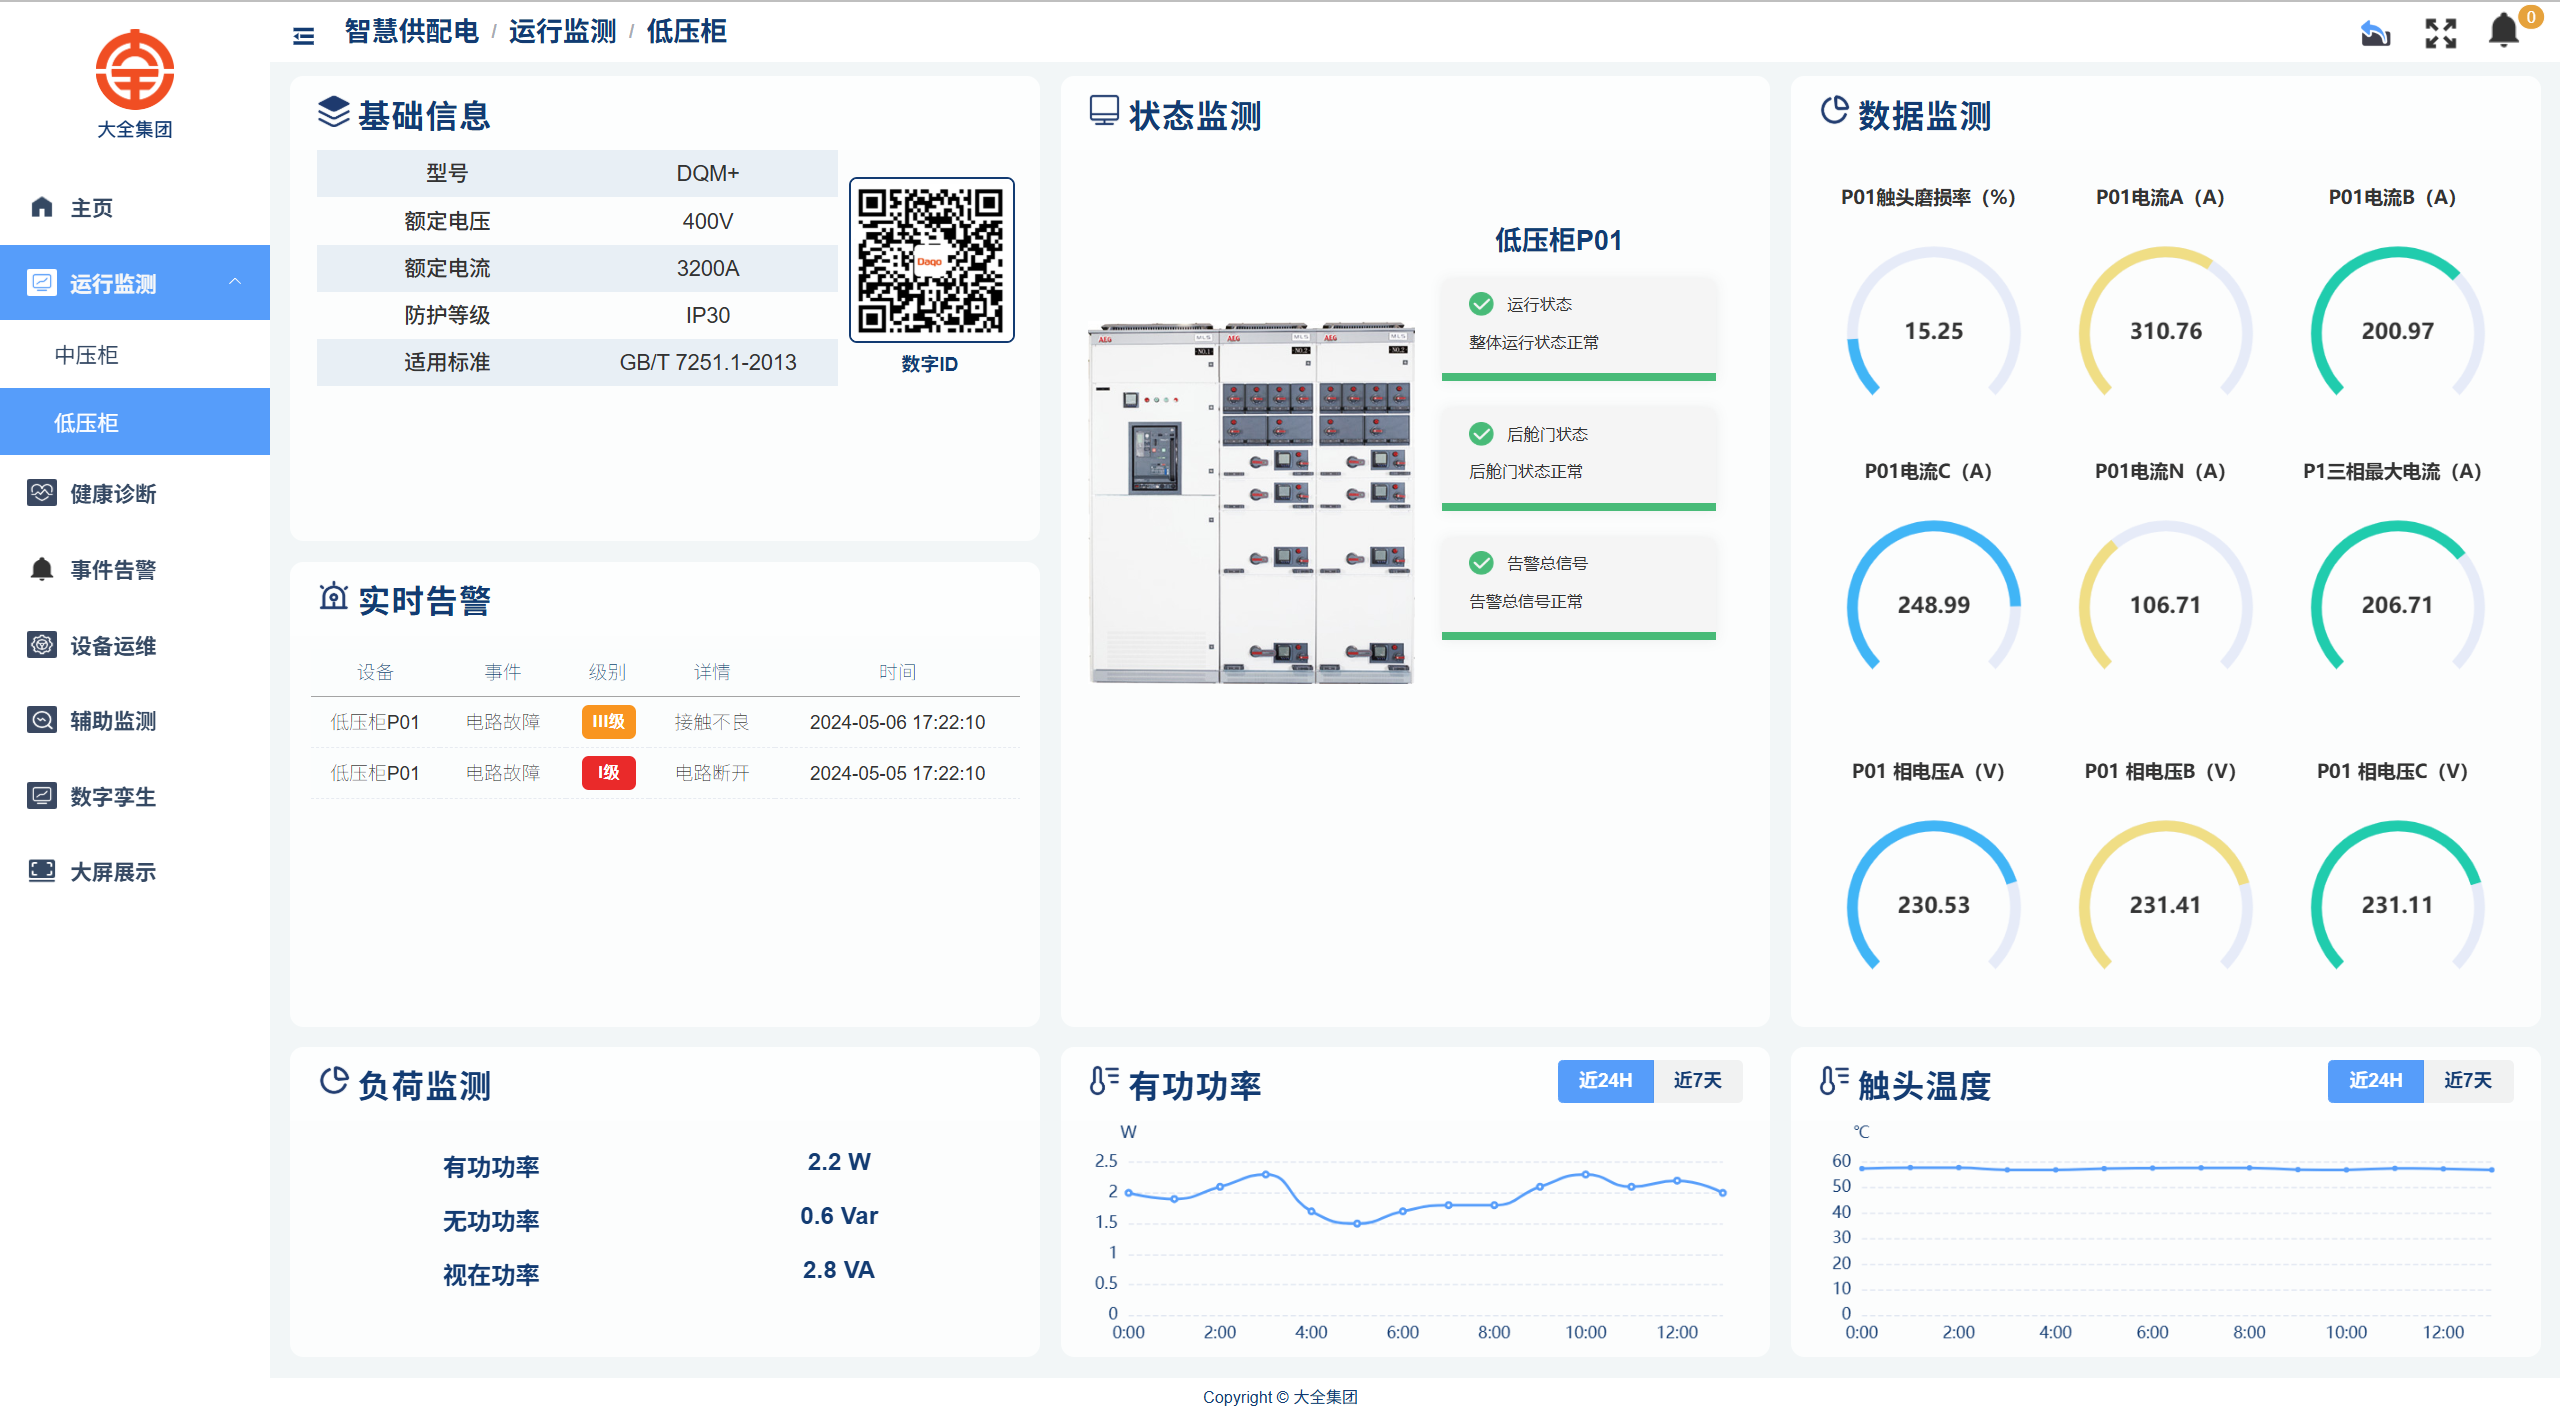Select 设备运维 in the left menu

[112, 645]
